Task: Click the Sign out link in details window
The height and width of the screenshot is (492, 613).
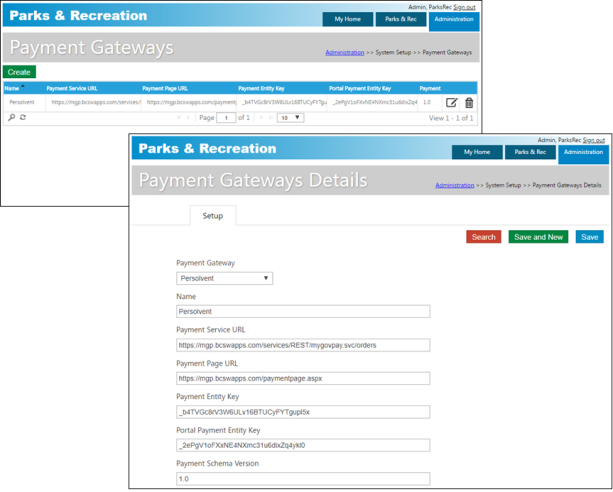Action: coord(594,140)
